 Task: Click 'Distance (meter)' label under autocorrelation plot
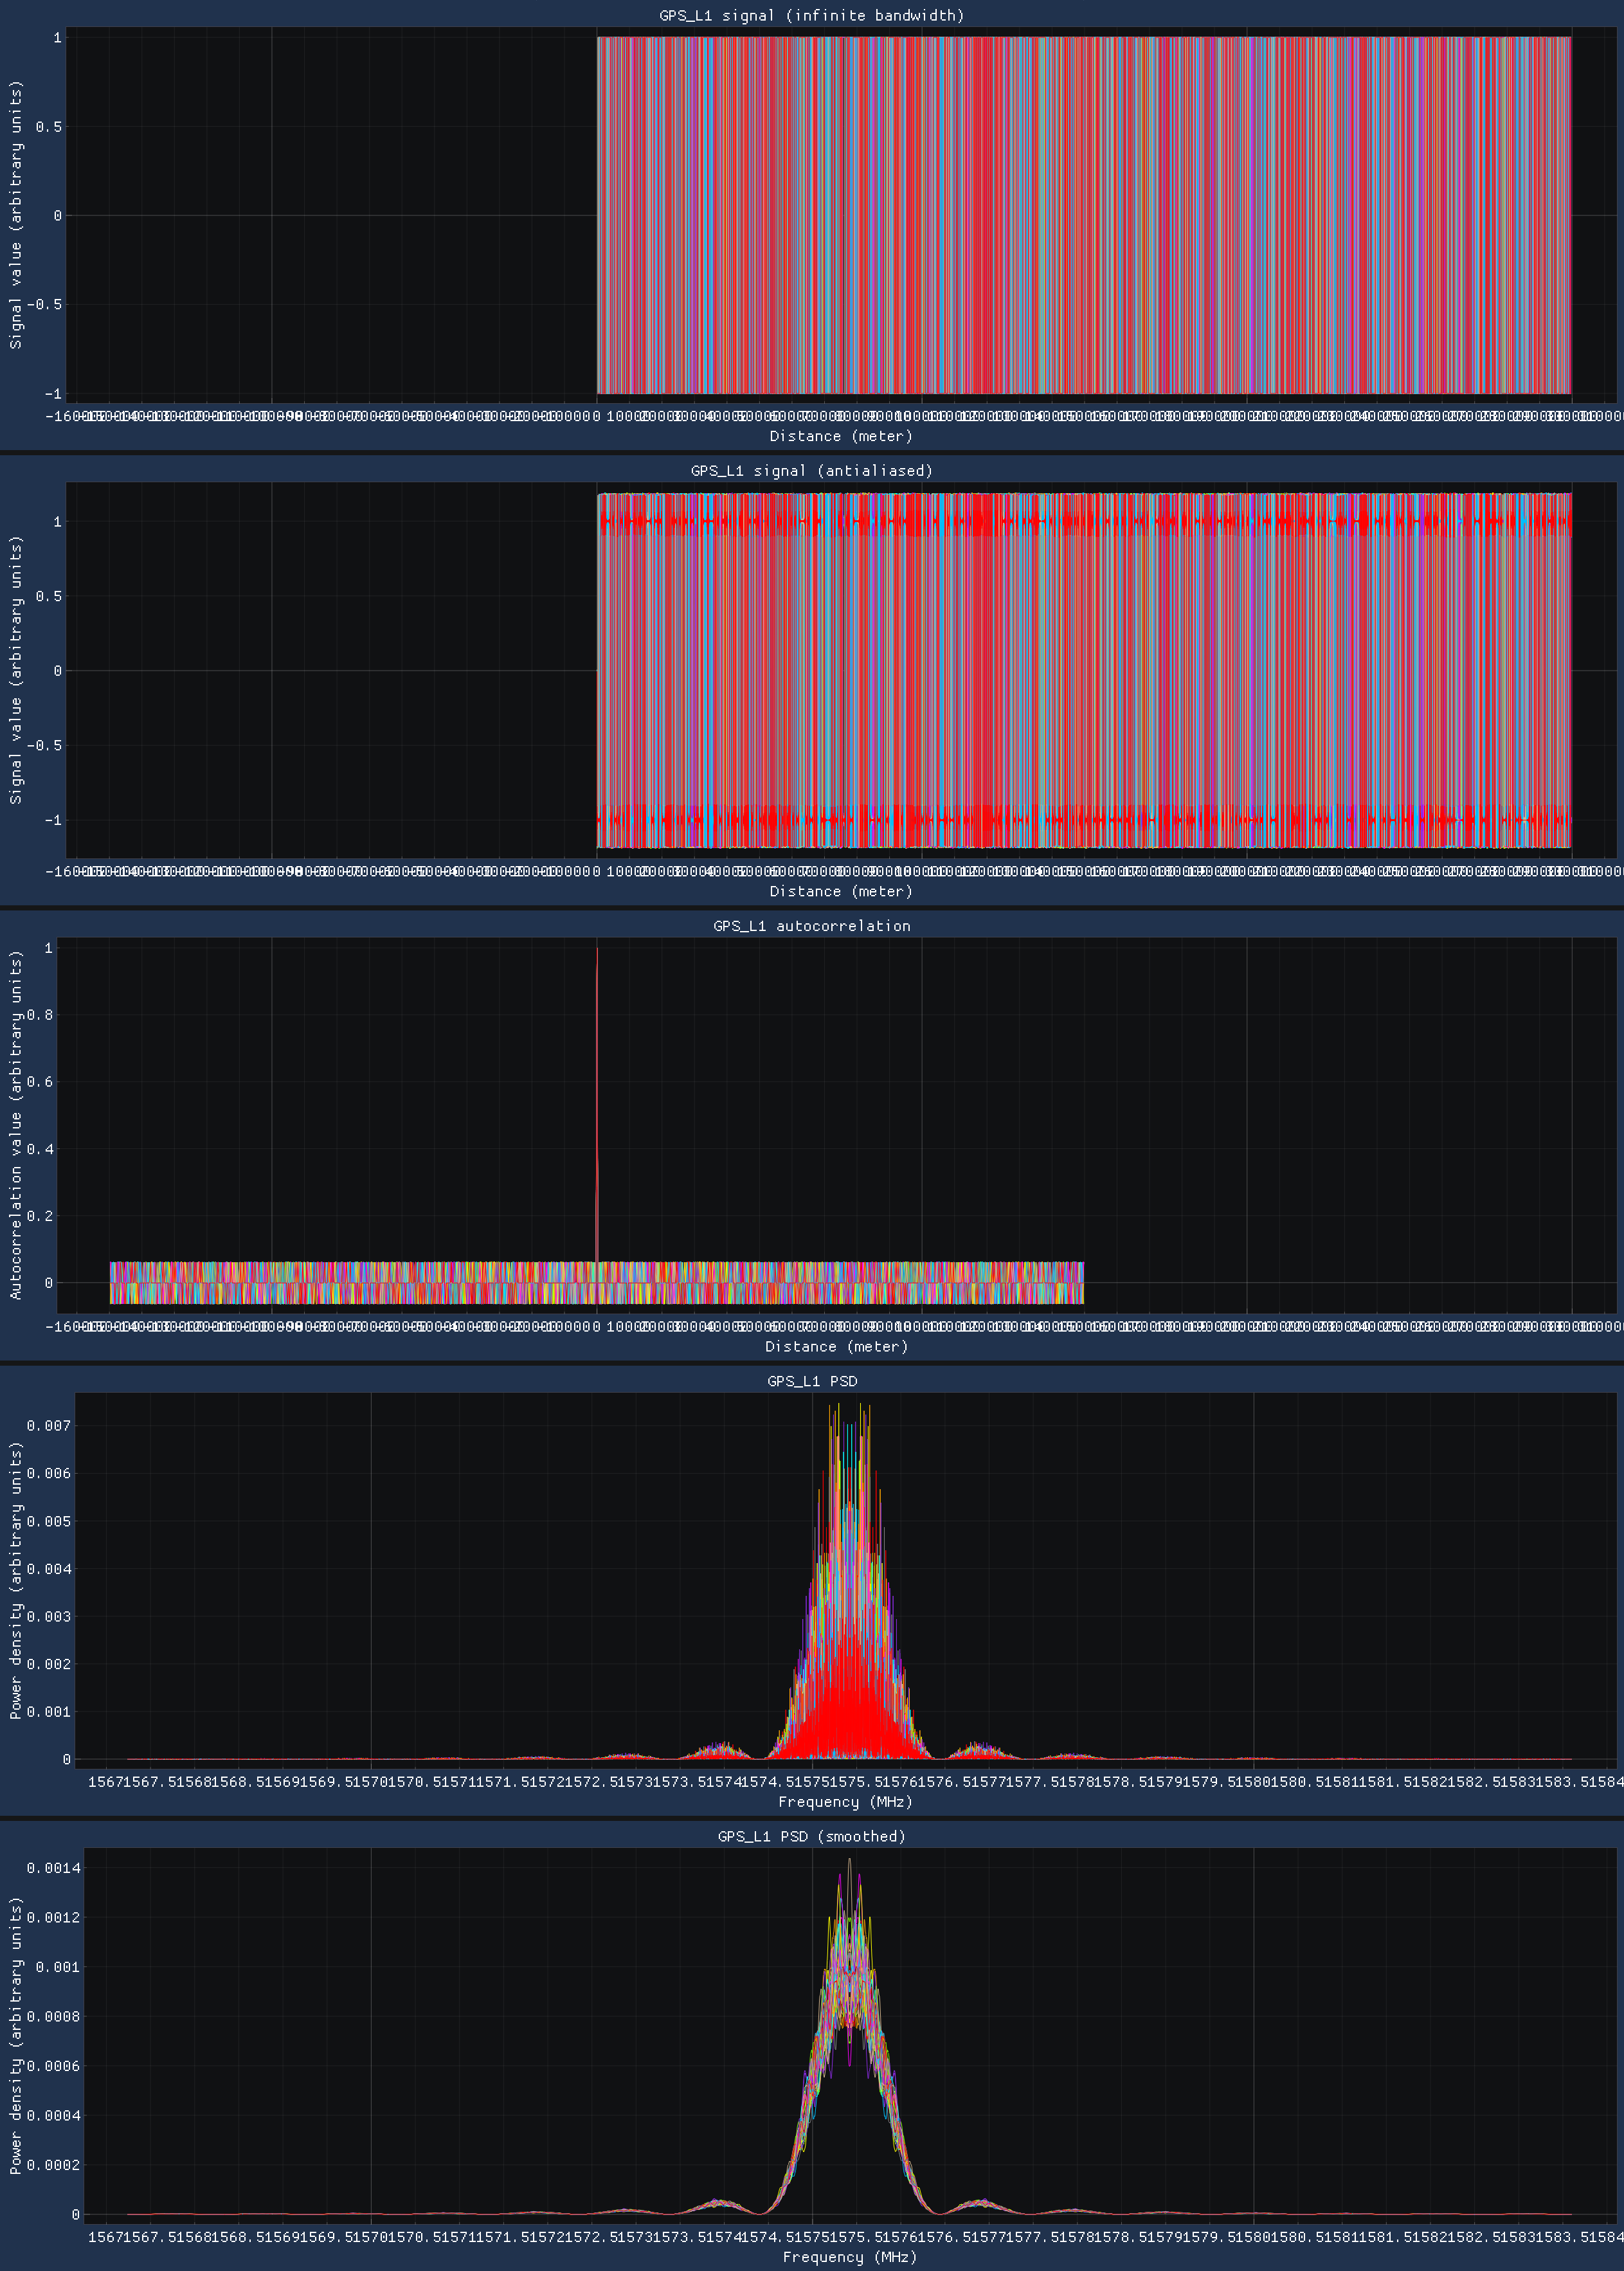[x=836, y=1346]
